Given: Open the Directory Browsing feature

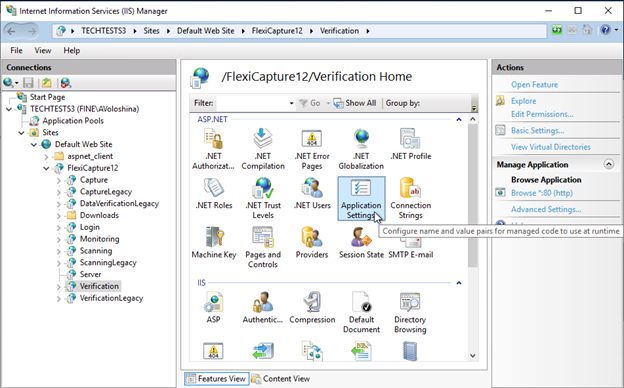Looking at the screenshot, I should tap(410, 312).
